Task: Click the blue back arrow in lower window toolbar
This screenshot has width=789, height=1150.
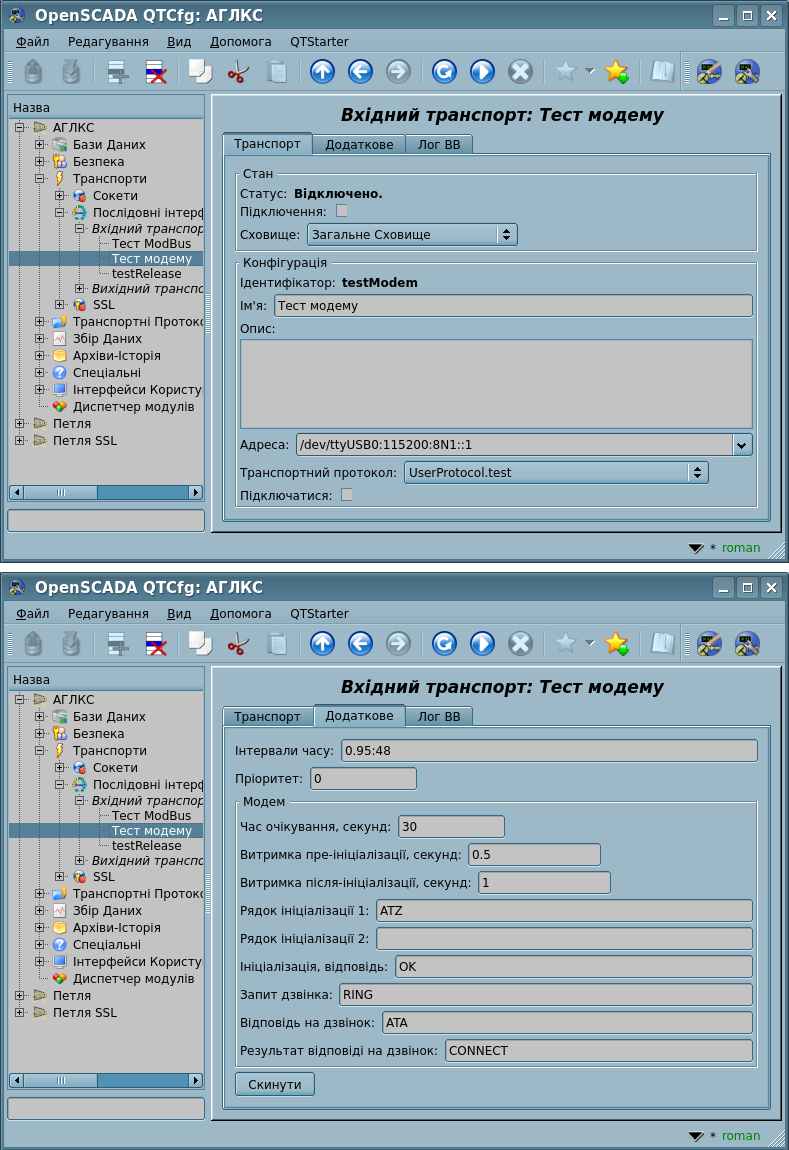Action: coord(360,644)
